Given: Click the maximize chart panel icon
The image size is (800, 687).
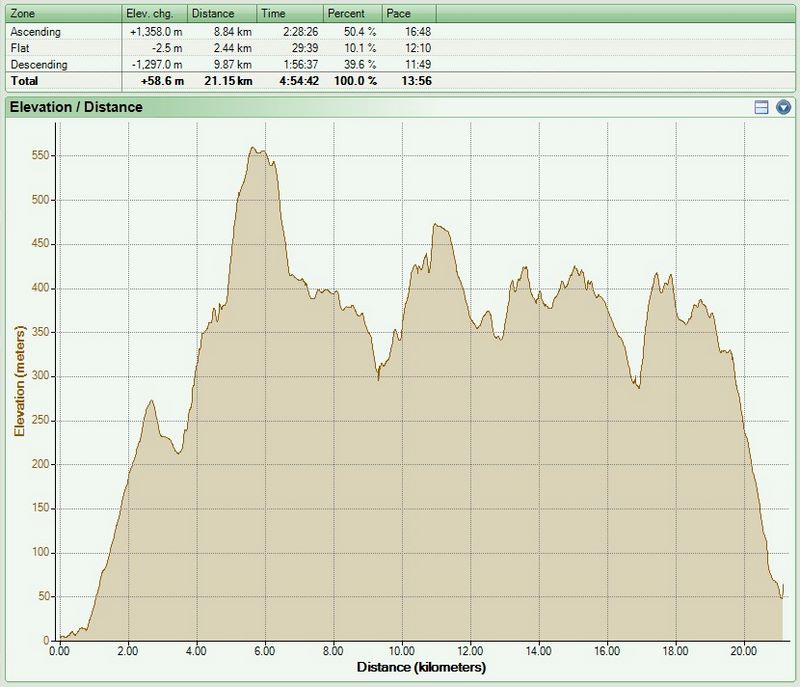Looking at the screenshot, I should click(761, 107).
